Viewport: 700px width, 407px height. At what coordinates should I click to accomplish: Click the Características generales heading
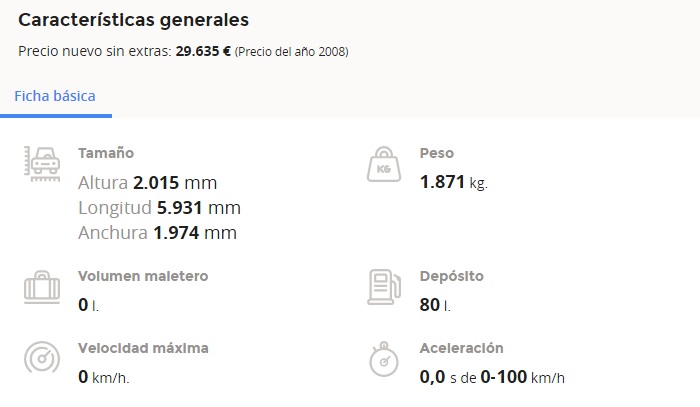coord(133,20)
